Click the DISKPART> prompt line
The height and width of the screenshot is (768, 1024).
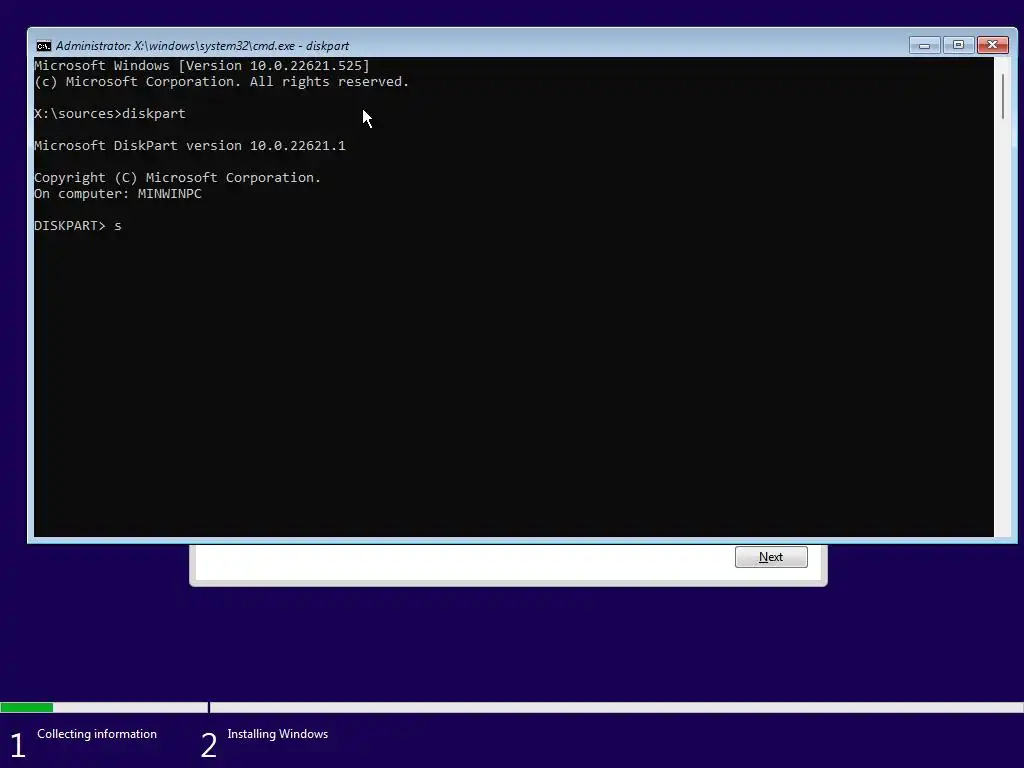(x=78, y=225)
